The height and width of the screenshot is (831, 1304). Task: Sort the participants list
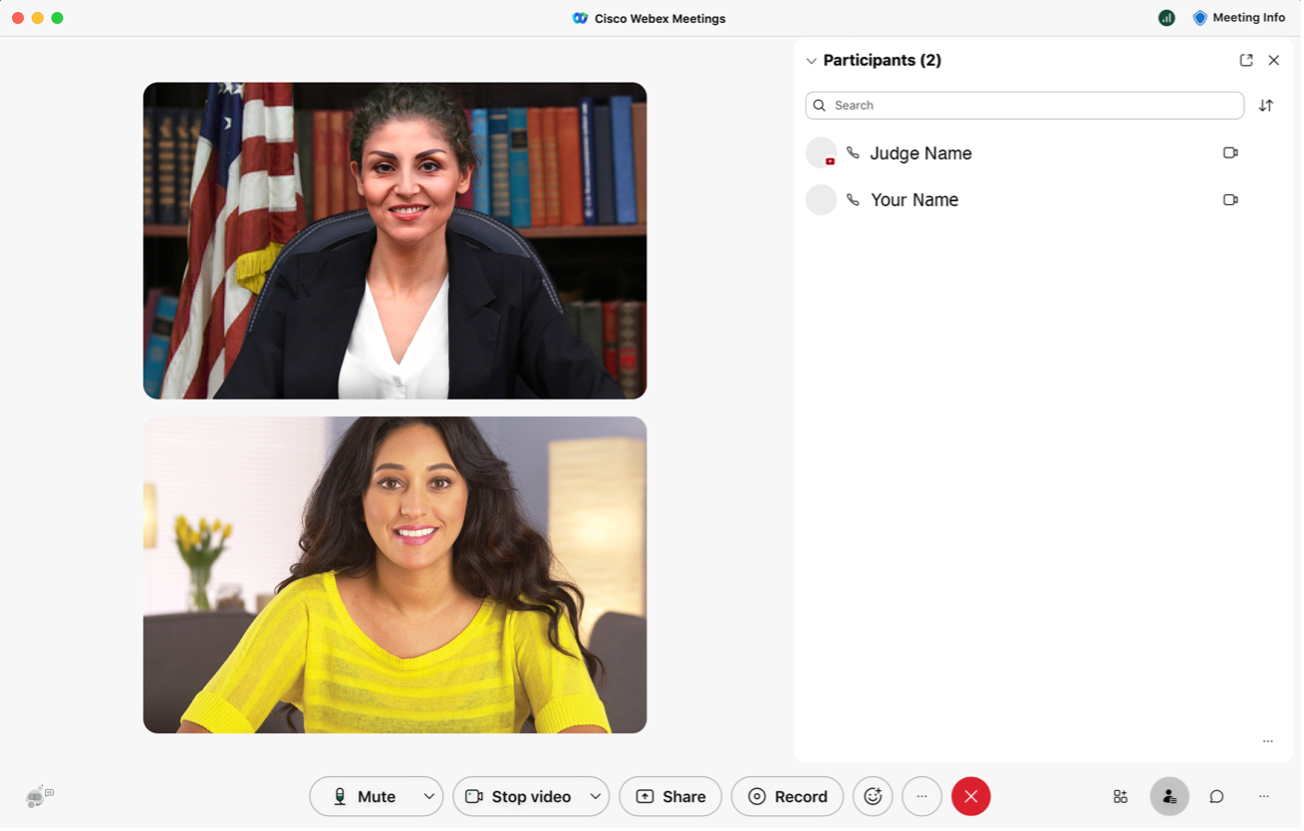click(1266, 105)
